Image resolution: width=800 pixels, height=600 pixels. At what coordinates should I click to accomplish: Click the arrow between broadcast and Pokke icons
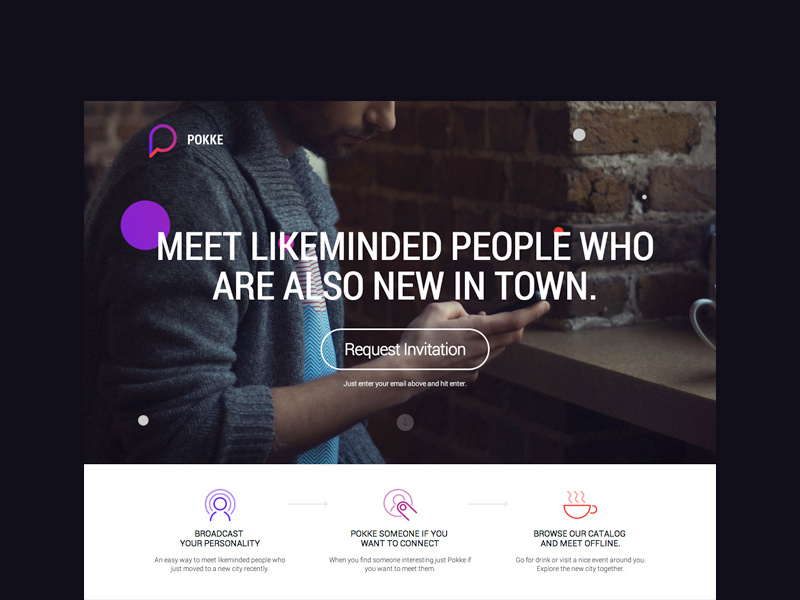tap(308, 504)
